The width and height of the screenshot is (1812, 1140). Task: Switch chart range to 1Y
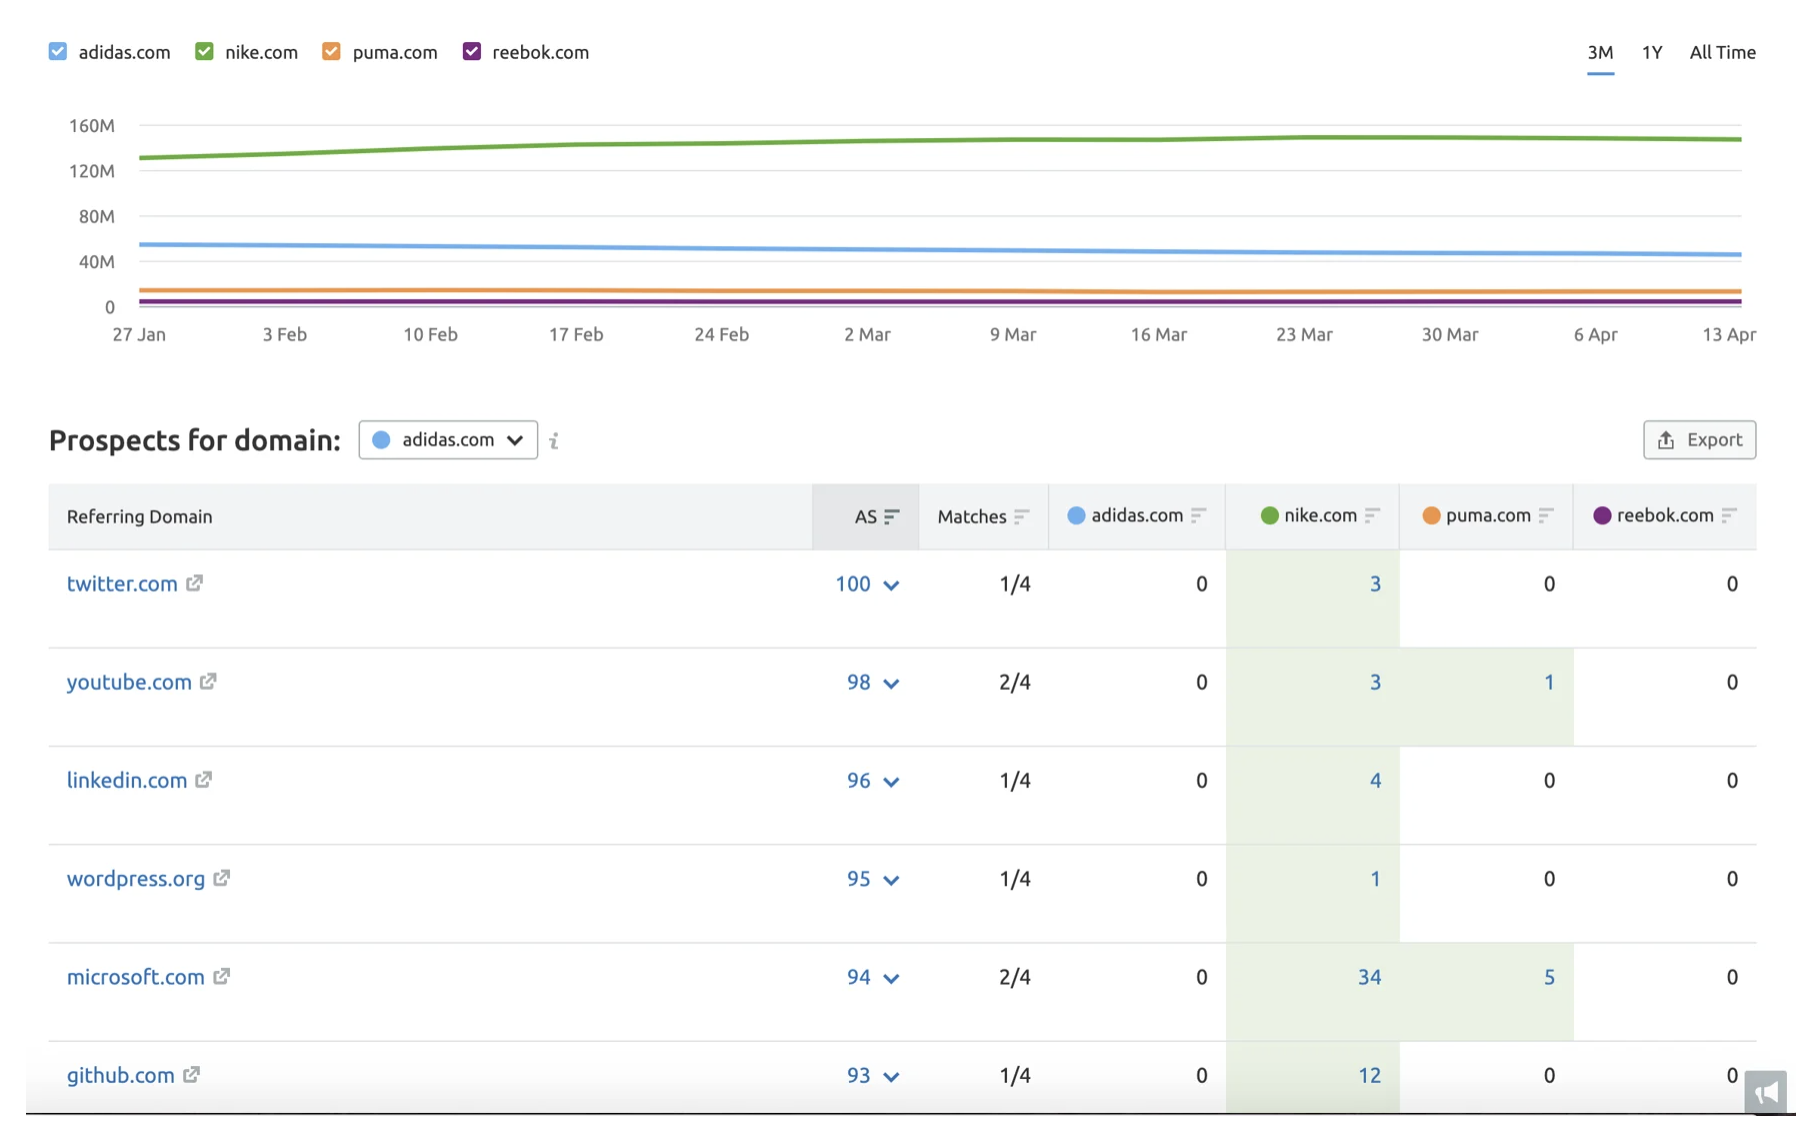1651,52
